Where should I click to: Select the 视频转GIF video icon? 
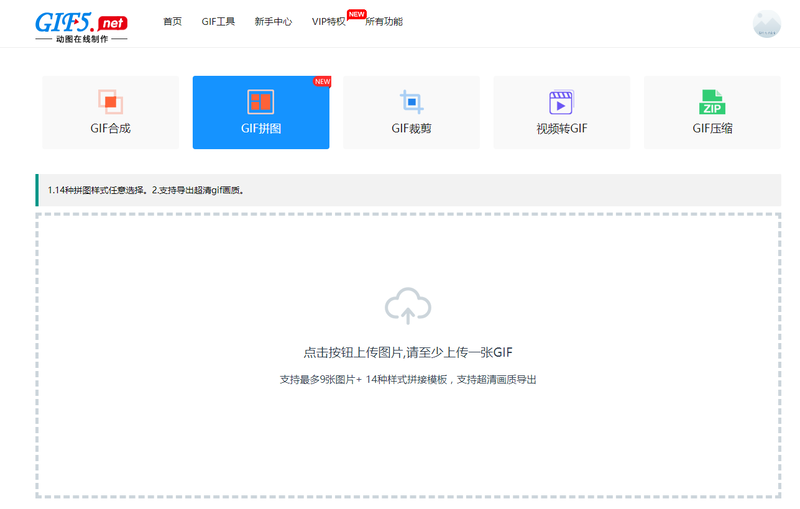[x=561, y=102]
